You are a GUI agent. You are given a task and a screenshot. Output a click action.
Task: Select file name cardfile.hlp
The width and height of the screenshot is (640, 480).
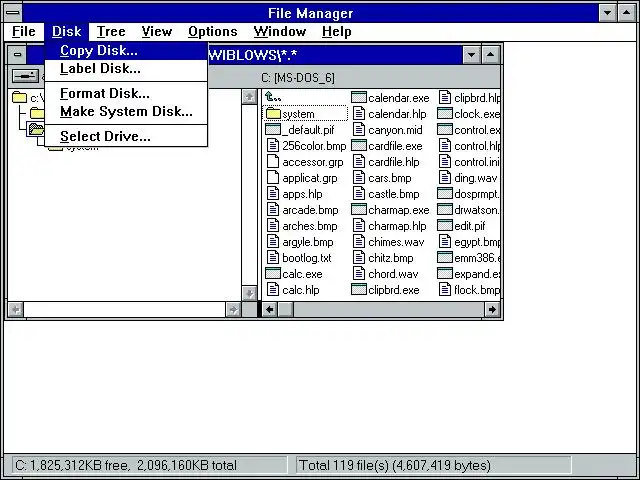coord(393,162)
